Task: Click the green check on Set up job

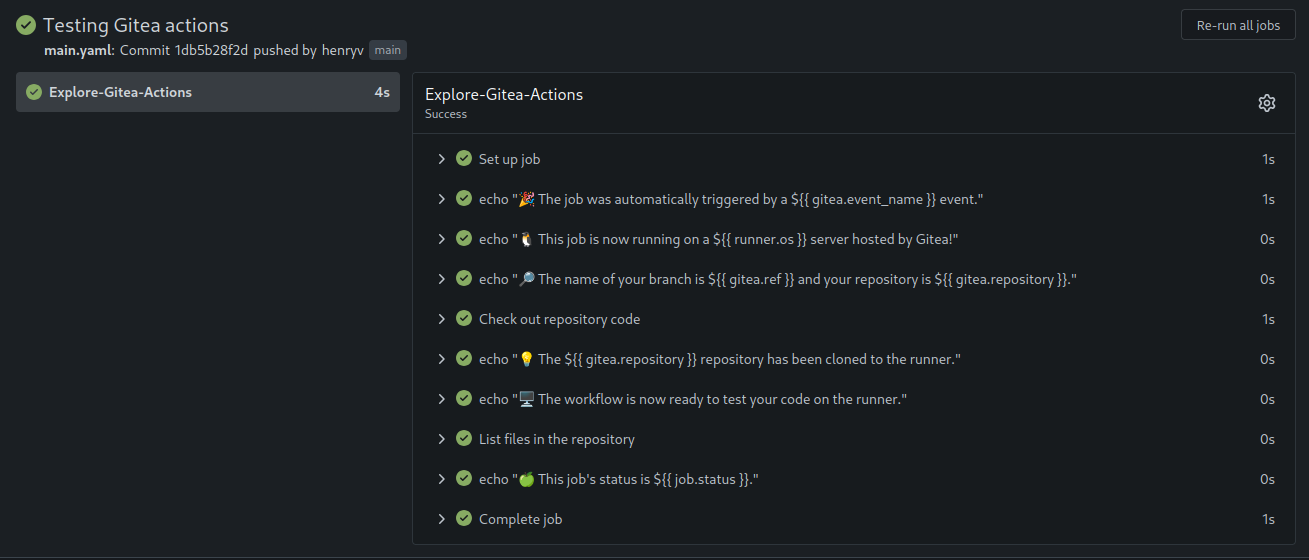Action: (x=464, y=159)
